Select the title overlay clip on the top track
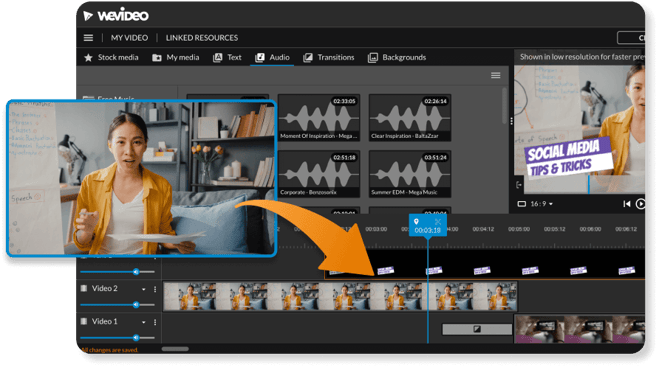Viewport: 659px width, 367px height. click(x=485, y=265)
